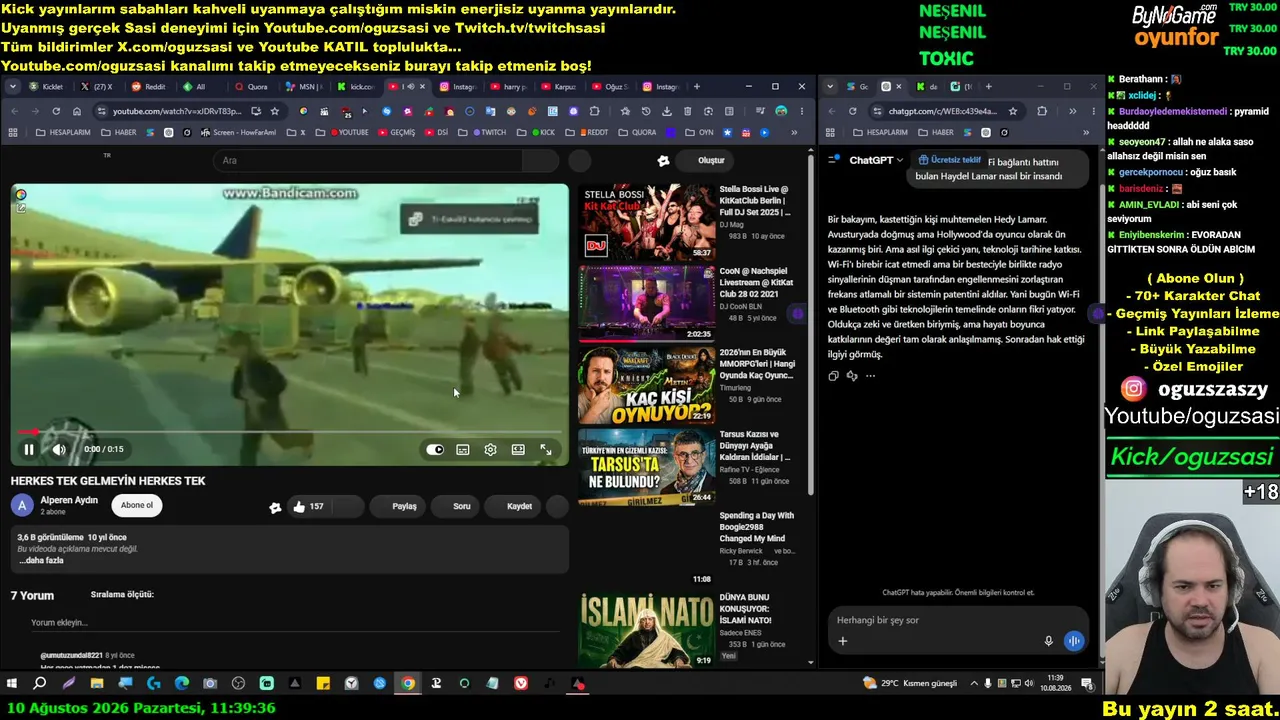Start dictation with the ChatGPT microphone
Screen dimensions: 1280x720
pos(1048,641)
